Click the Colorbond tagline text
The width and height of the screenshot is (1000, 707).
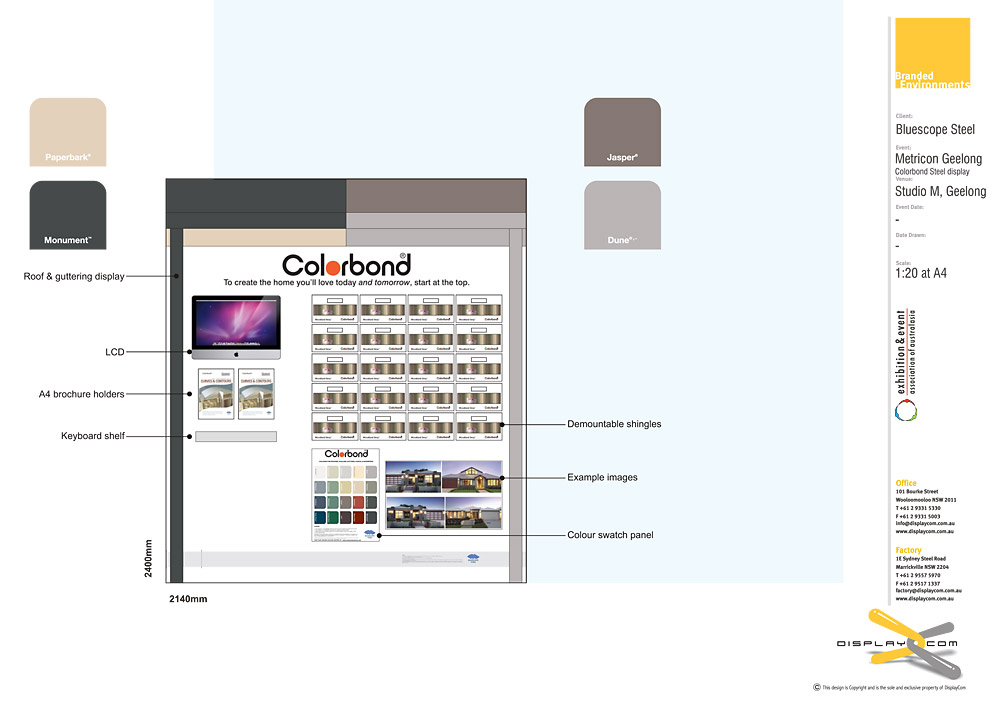pos(346,282)
